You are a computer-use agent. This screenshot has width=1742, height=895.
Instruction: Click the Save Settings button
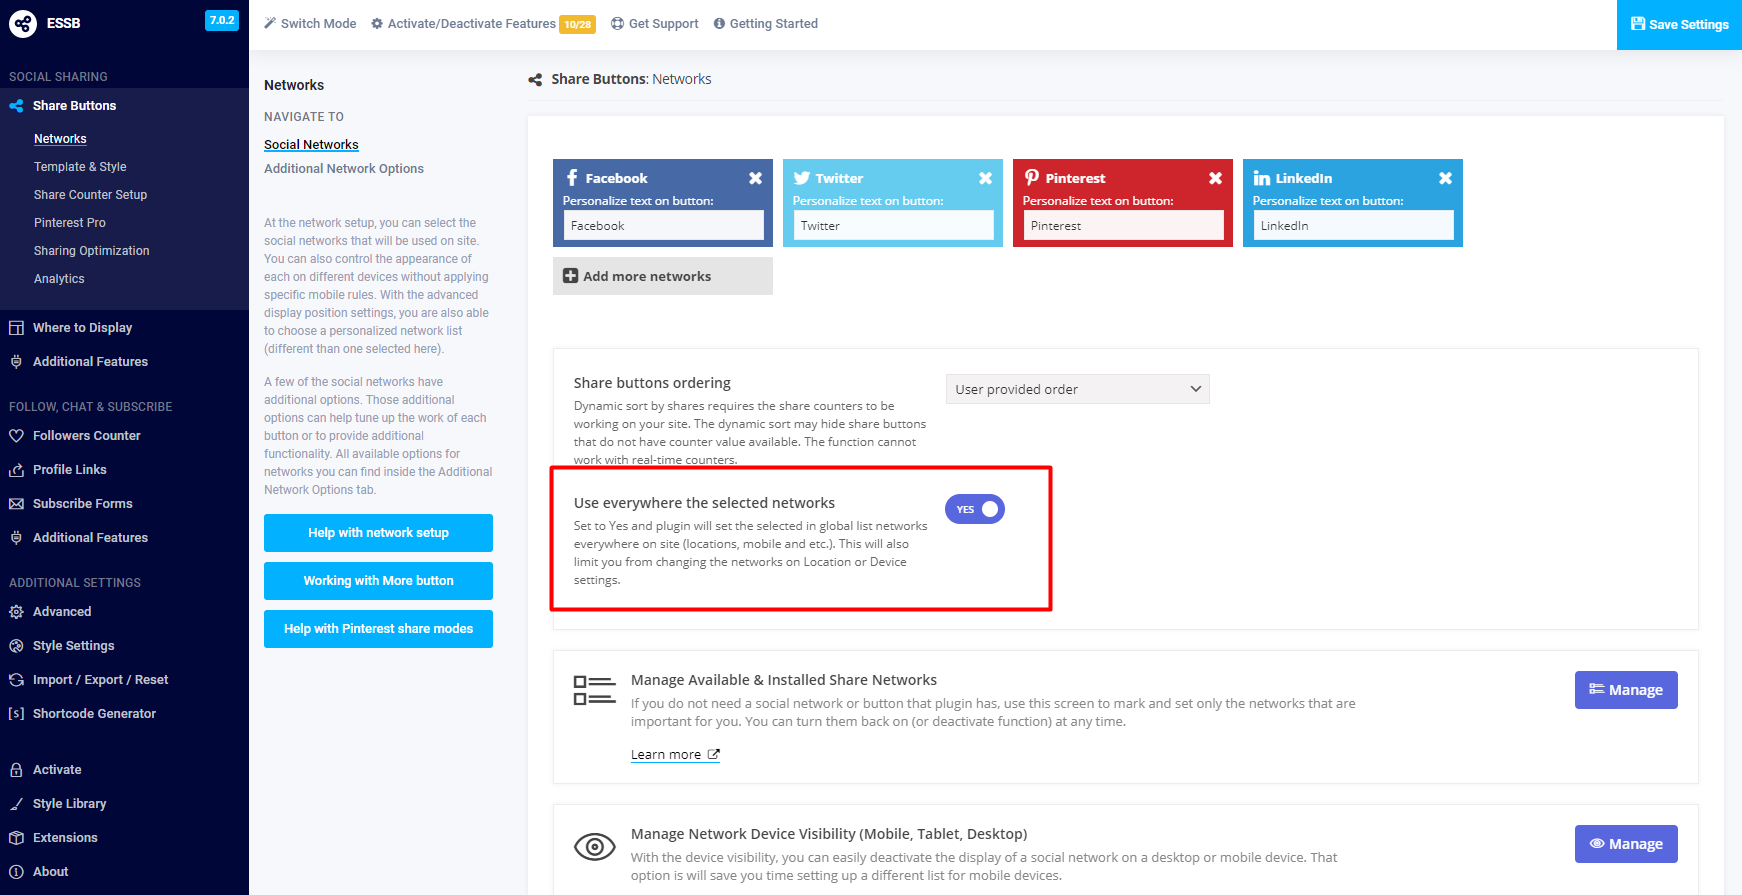(1679, 25)
